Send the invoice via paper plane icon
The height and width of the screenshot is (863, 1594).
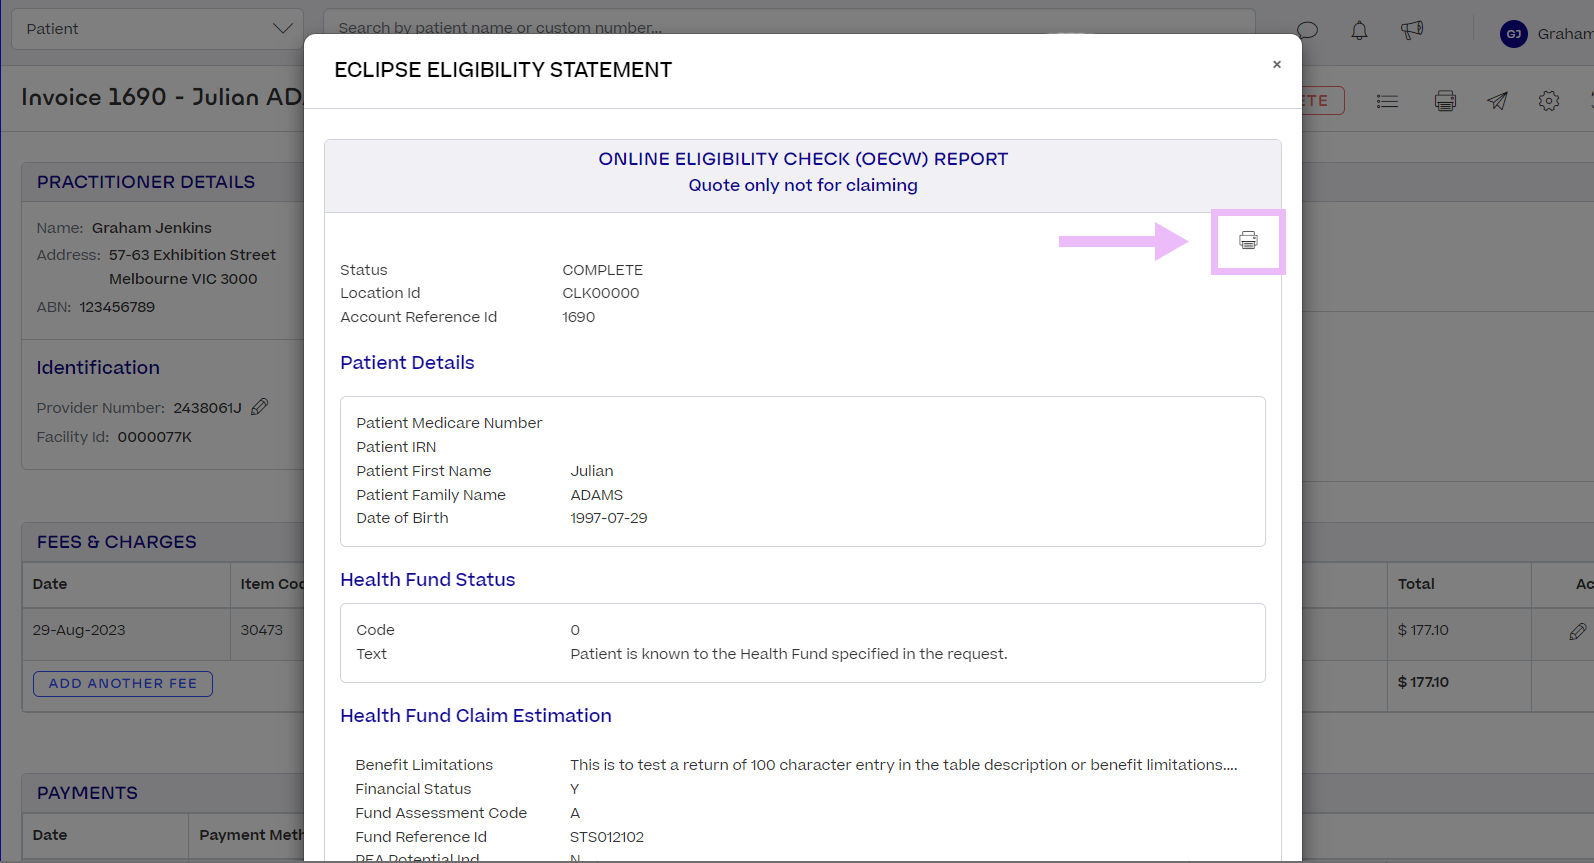(x=1497, y=101)
